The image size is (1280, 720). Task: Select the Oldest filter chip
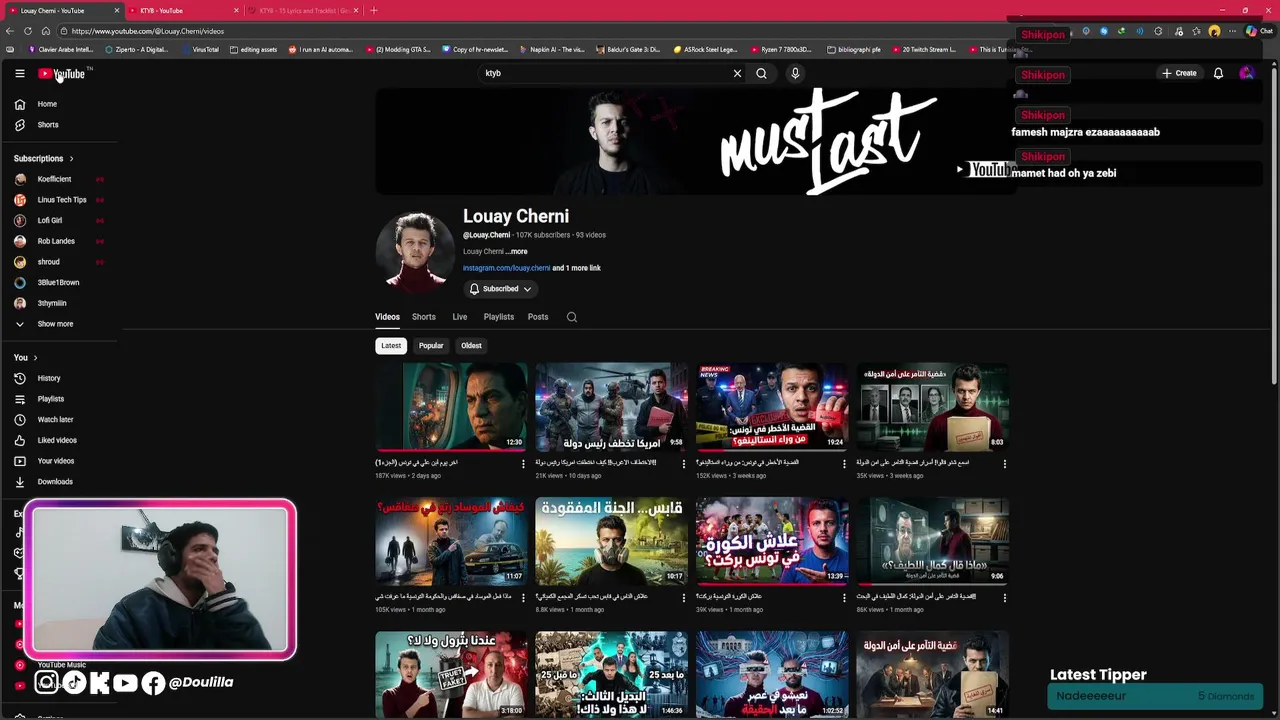tap(471, 346)
